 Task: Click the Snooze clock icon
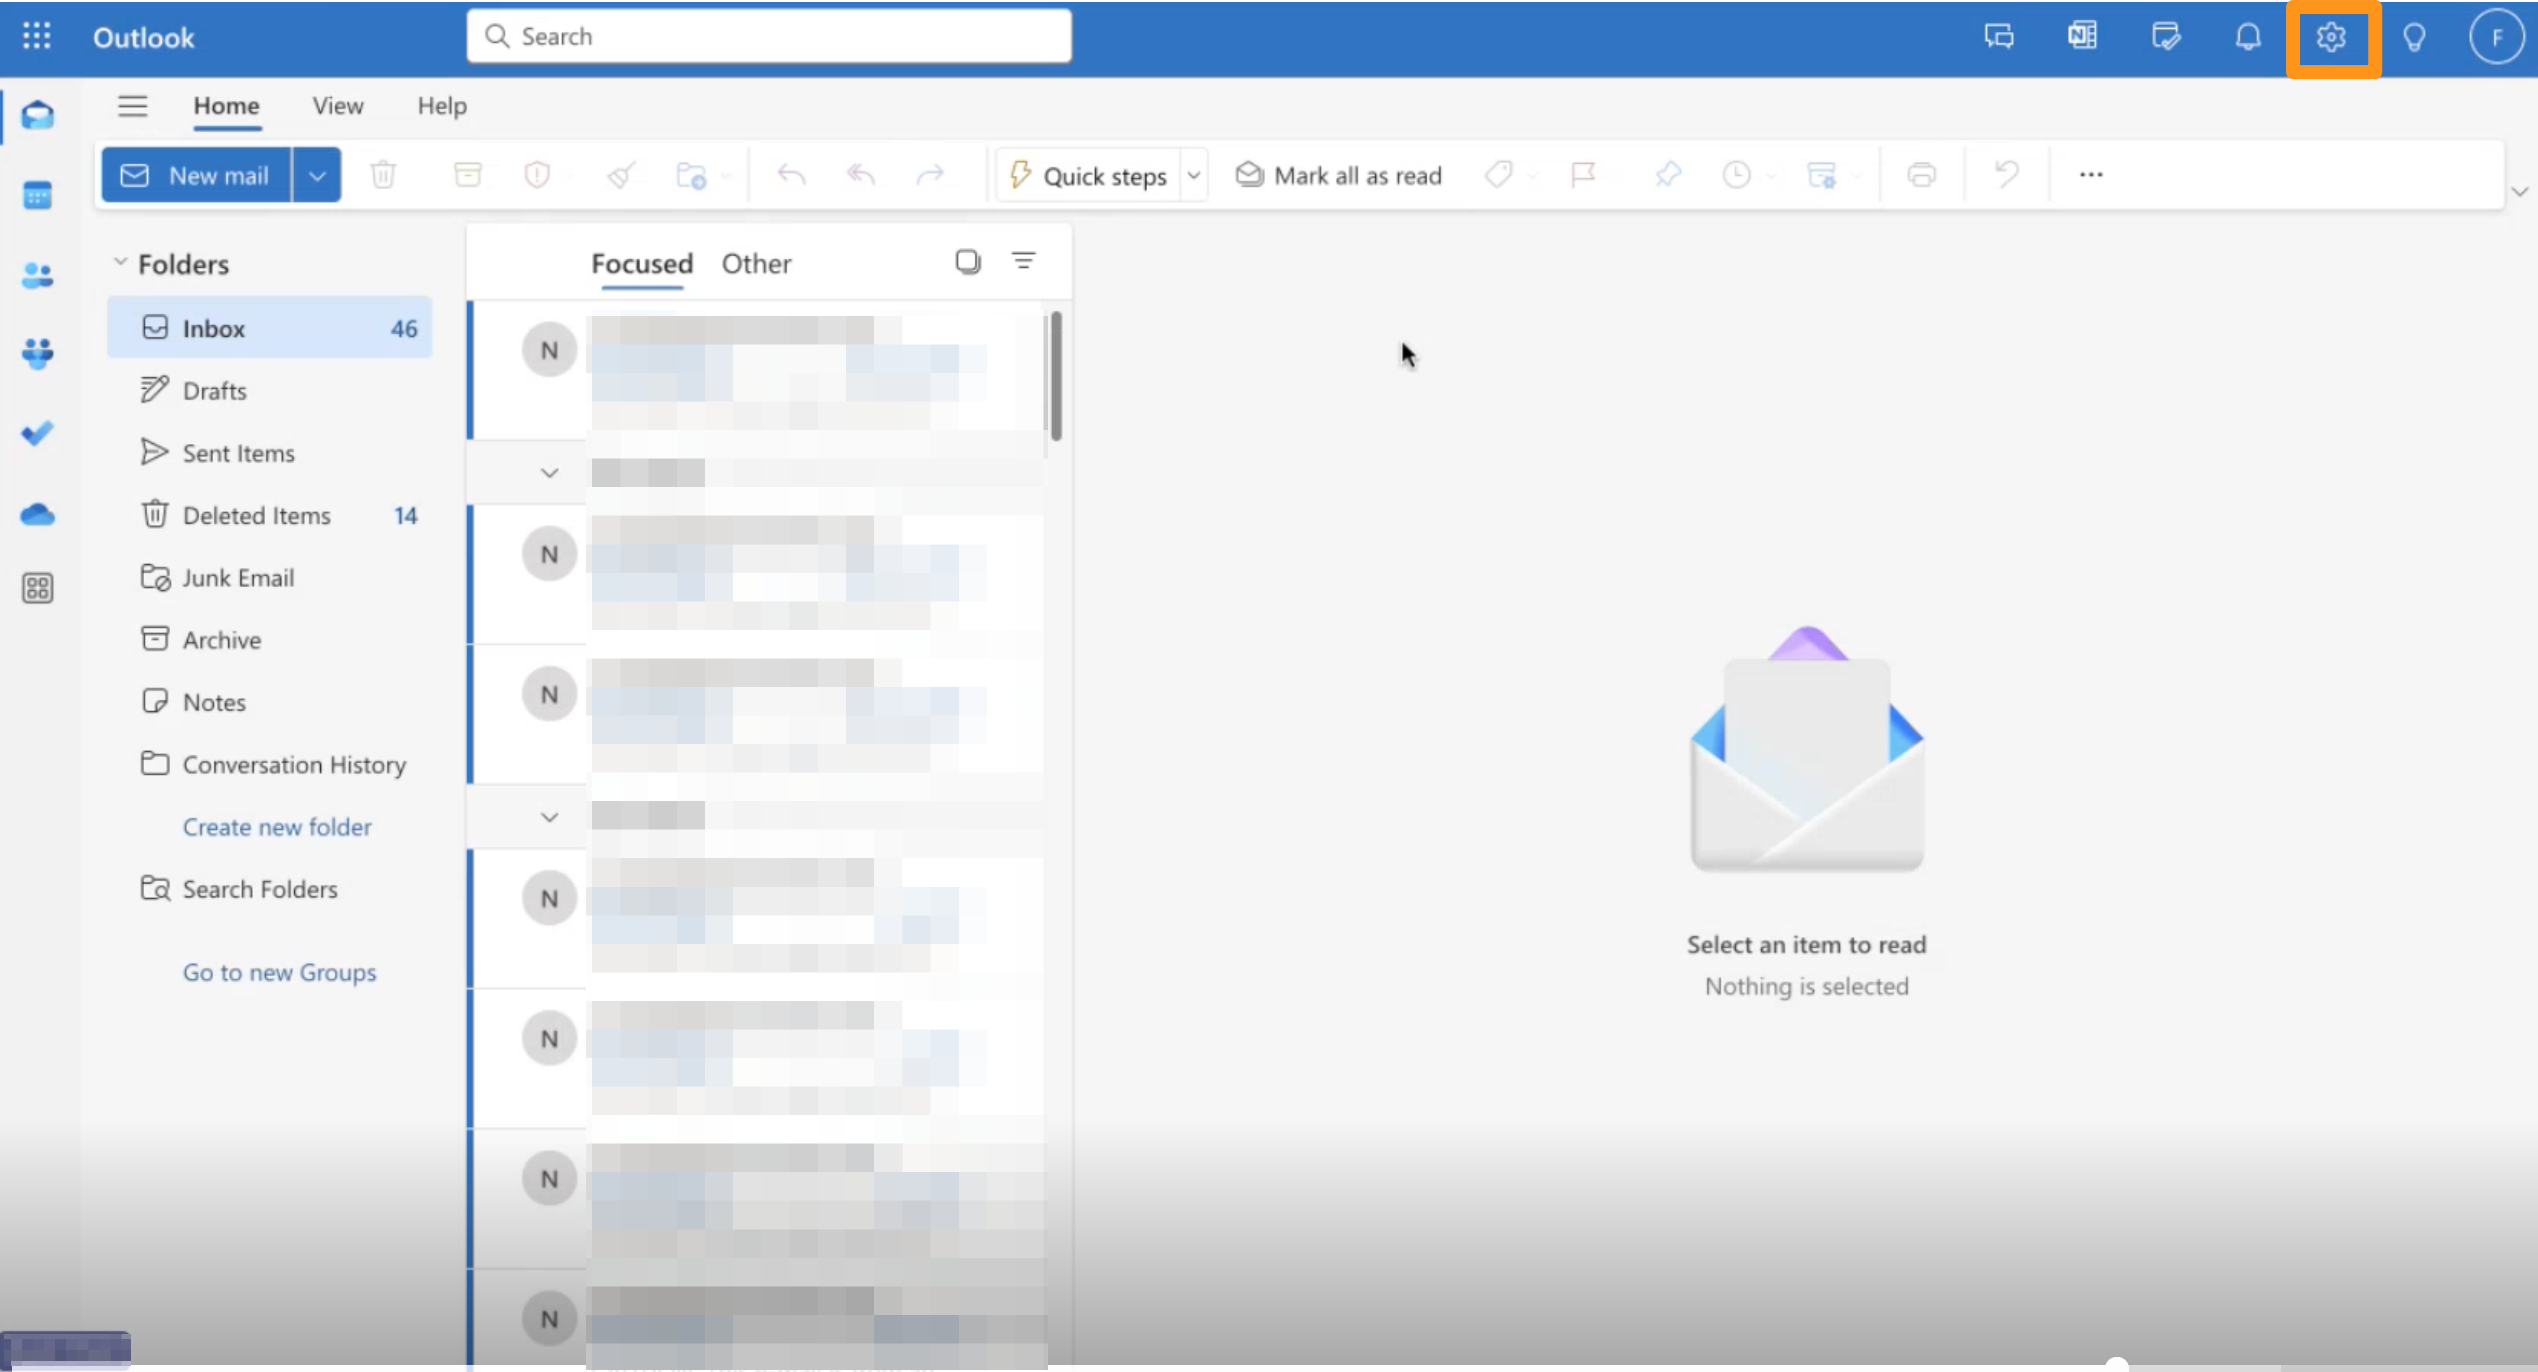1737,175
